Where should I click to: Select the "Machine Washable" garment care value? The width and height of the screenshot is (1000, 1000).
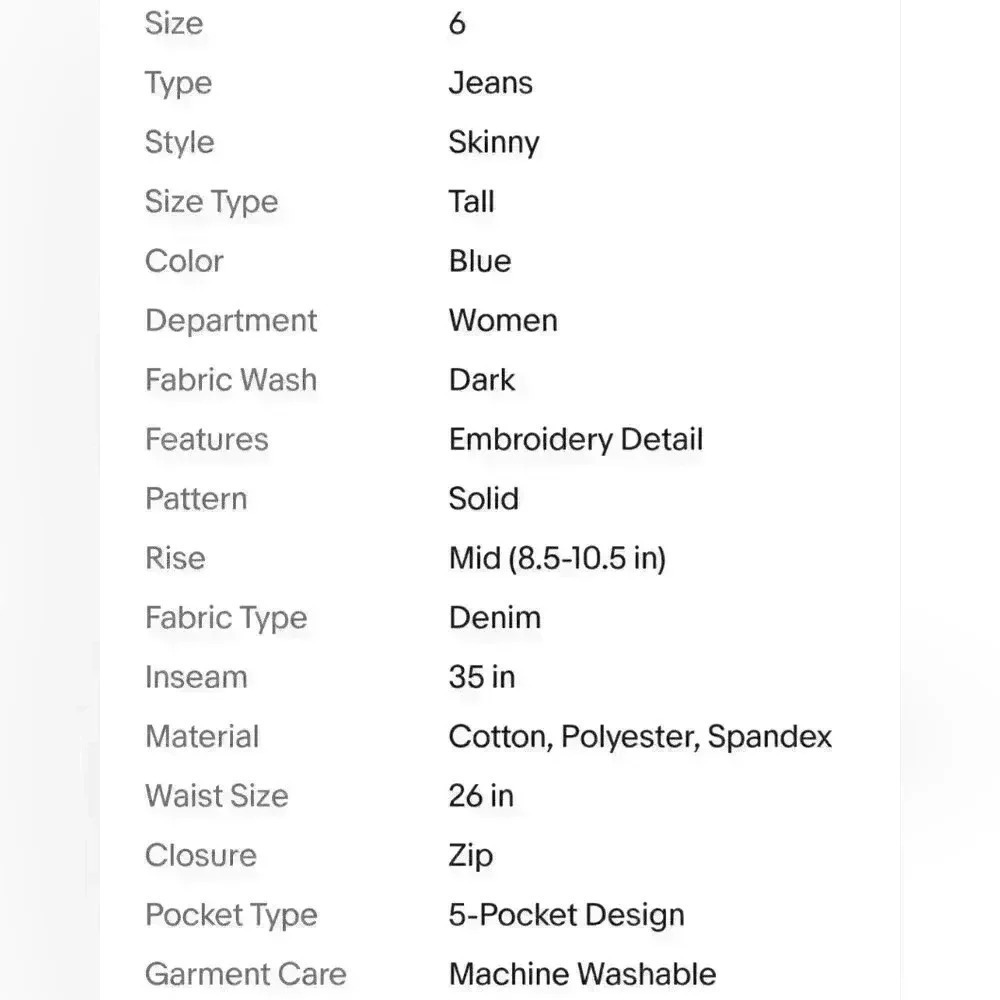(582, 974)
